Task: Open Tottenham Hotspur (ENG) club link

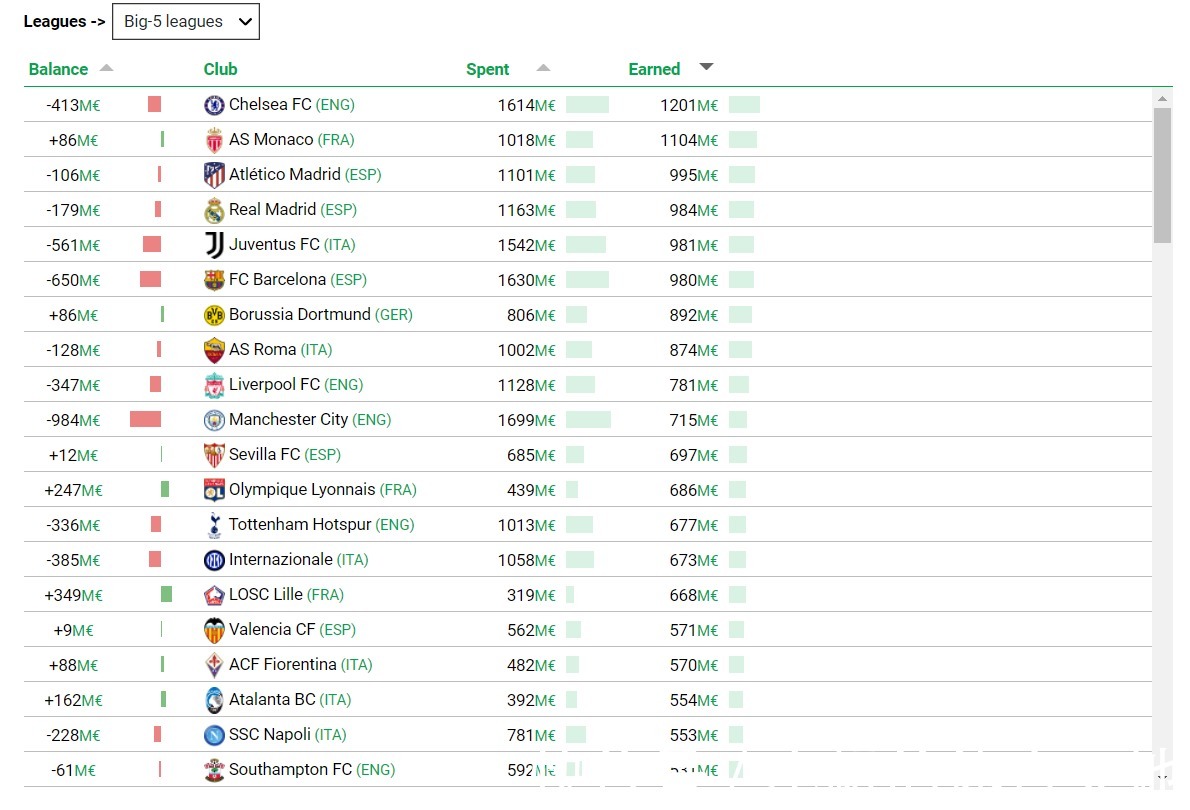Action: click(x=321, y=525)
